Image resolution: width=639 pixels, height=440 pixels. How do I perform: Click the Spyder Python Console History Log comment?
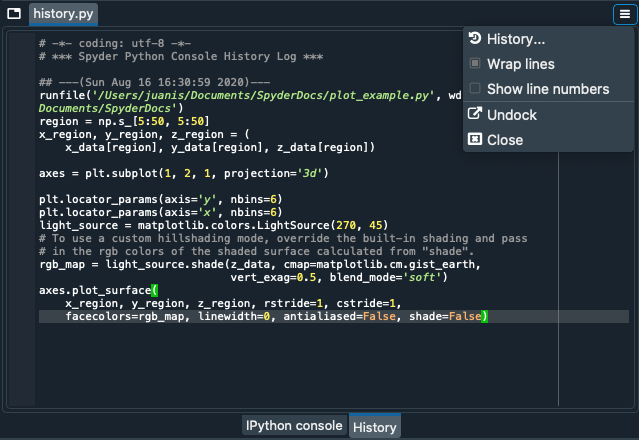pyautogui.click(x=181, y=56)
